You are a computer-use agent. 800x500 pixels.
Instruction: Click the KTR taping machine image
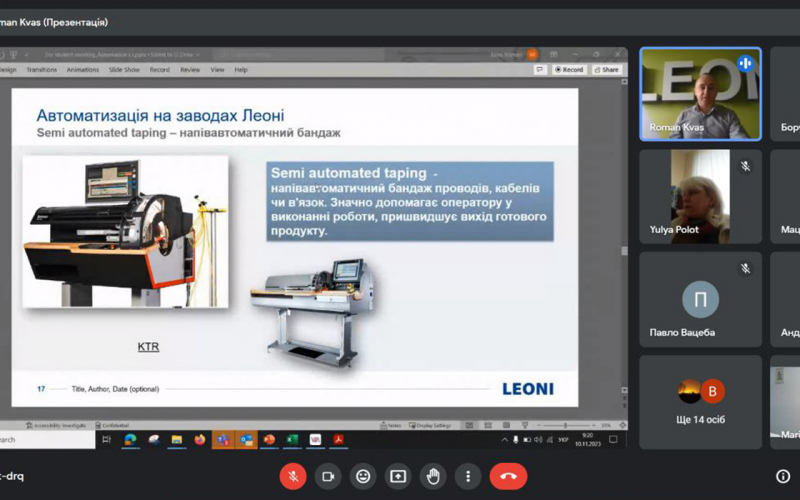126,232
